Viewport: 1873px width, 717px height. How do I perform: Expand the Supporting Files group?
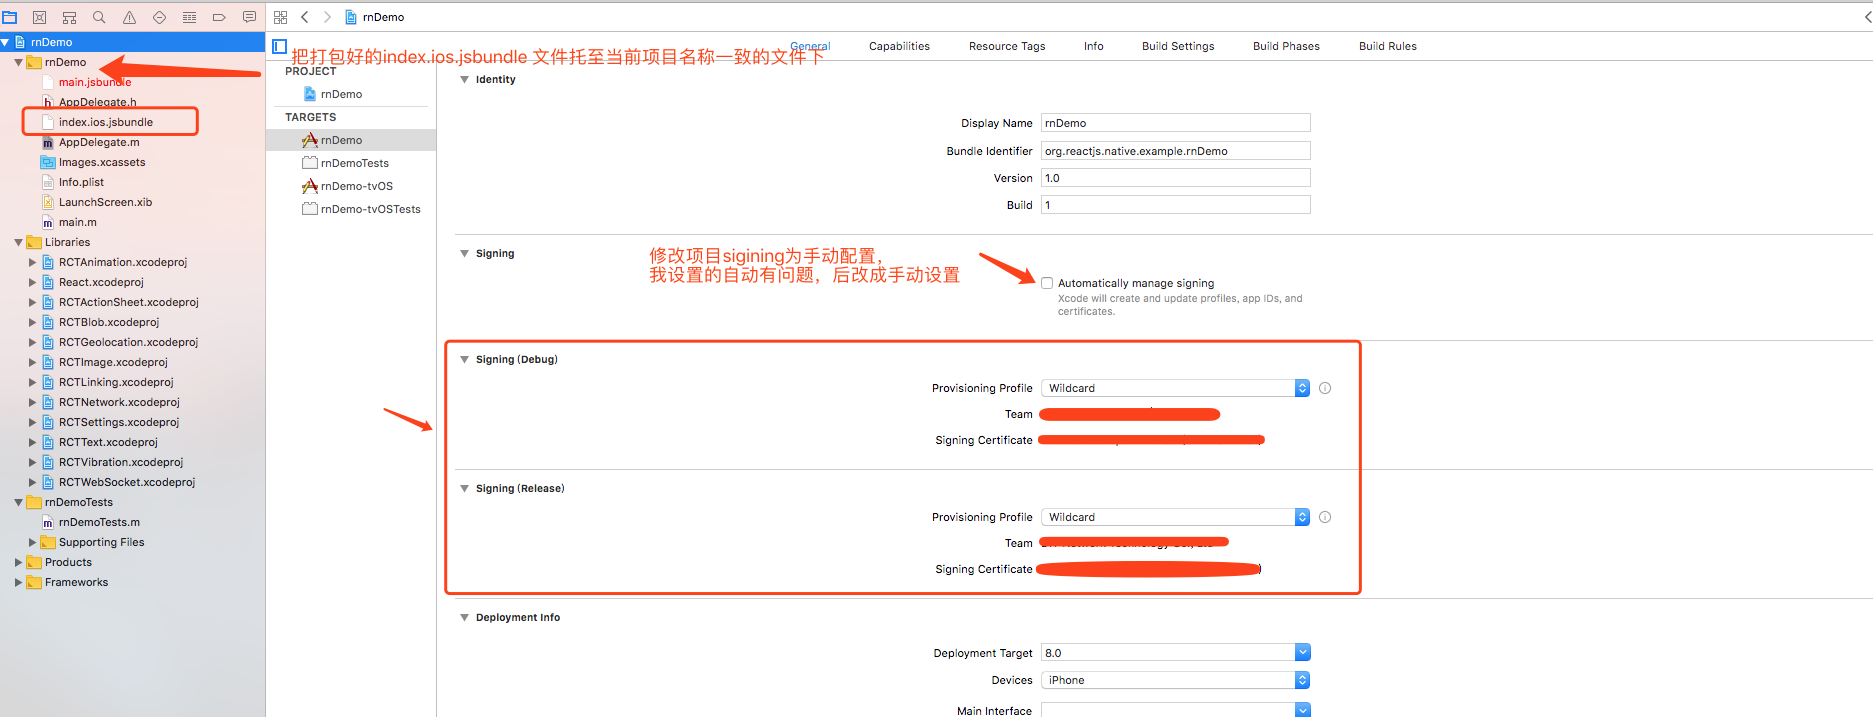pos(32,542)
